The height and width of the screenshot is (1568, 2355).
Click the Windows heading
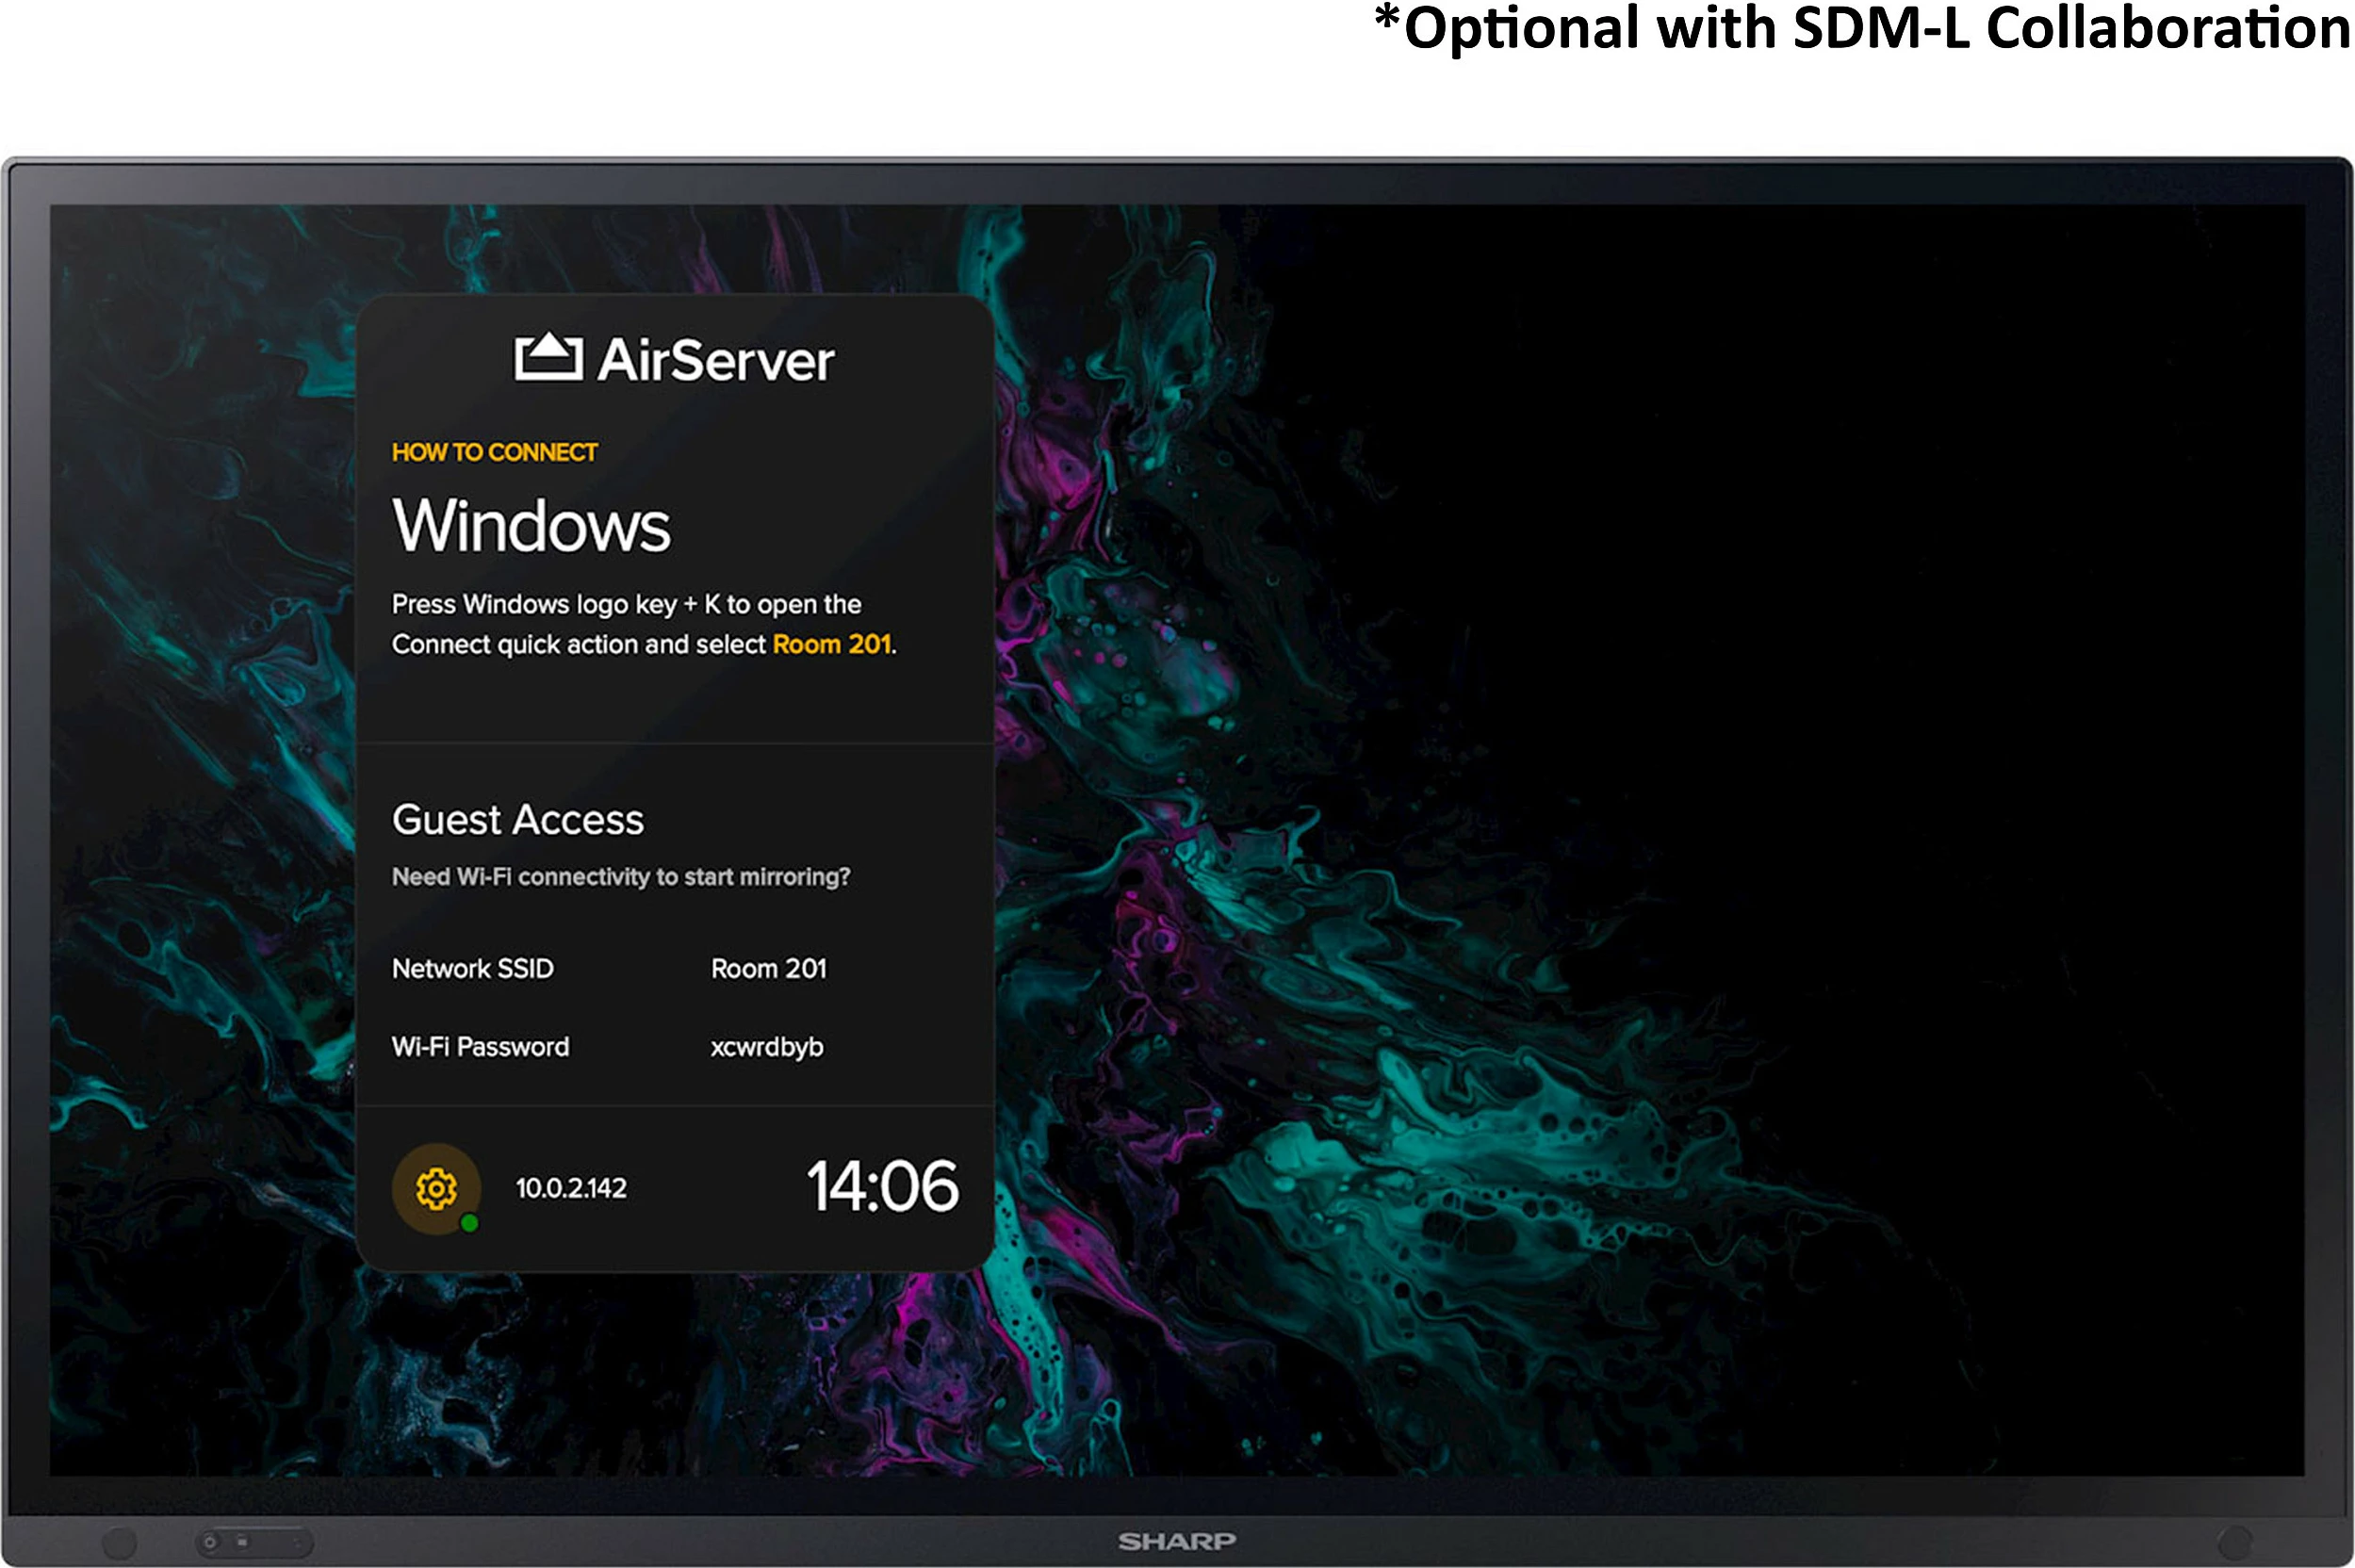pyautogui.click(x=531, y=526)
